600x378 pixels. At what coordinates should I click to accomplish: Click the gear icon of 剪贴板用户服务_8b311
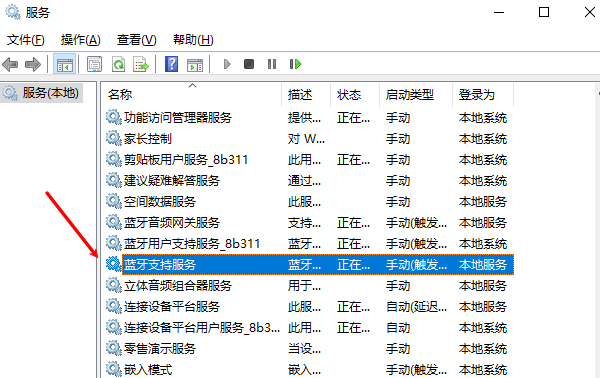[x=114, y=159]
